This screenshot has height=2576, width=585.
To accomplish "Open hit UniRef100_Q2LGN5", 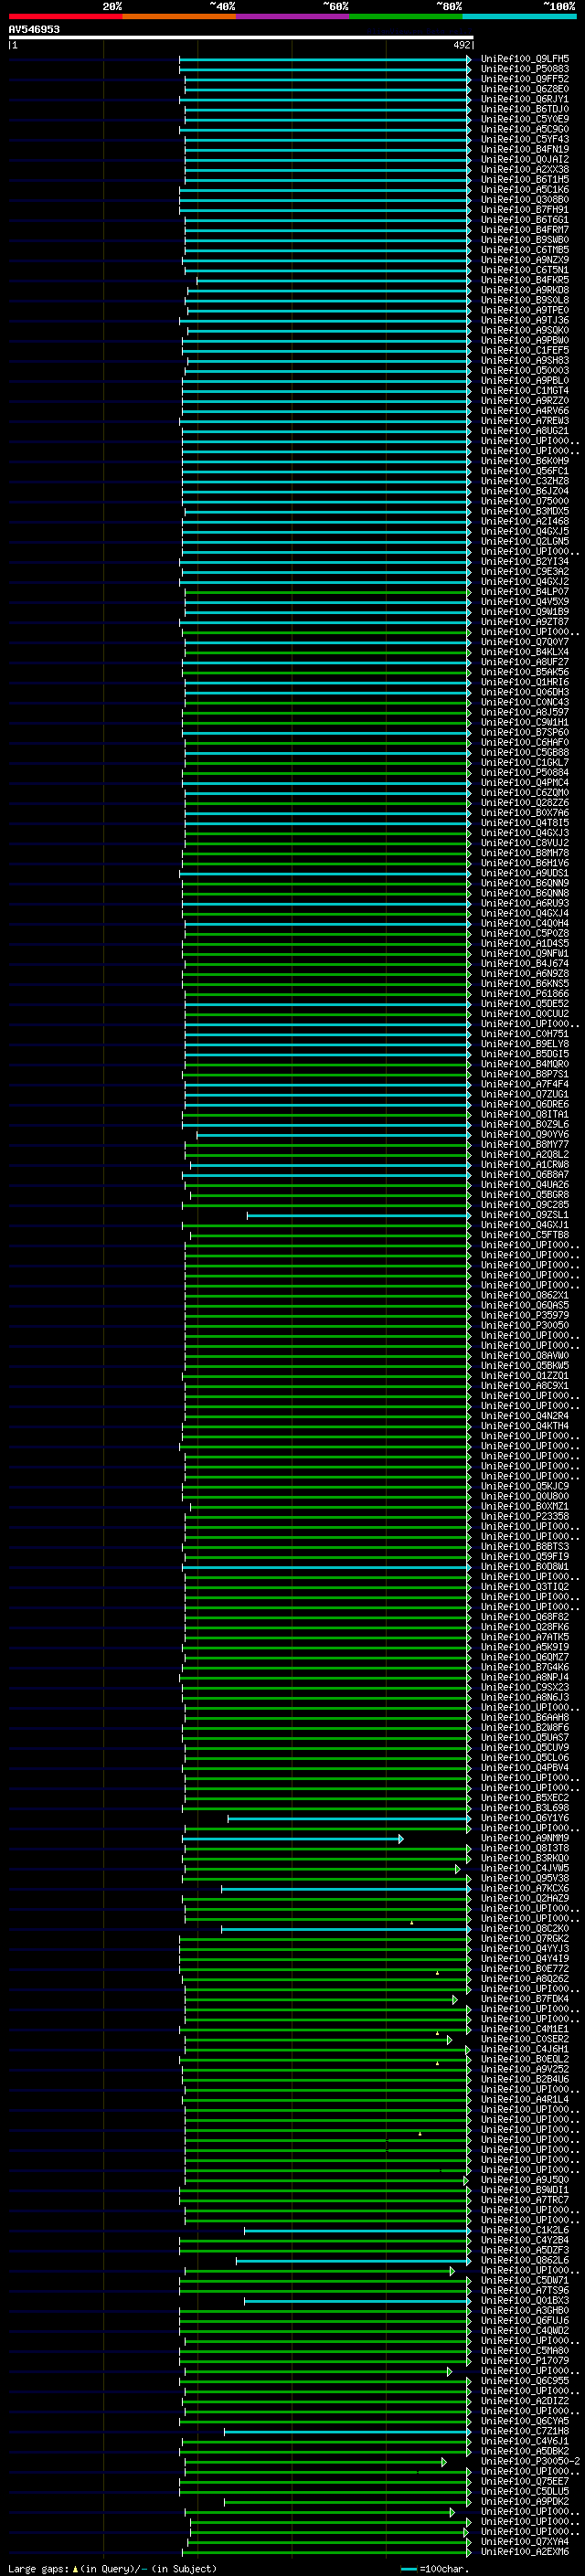I will click(525, 541).
